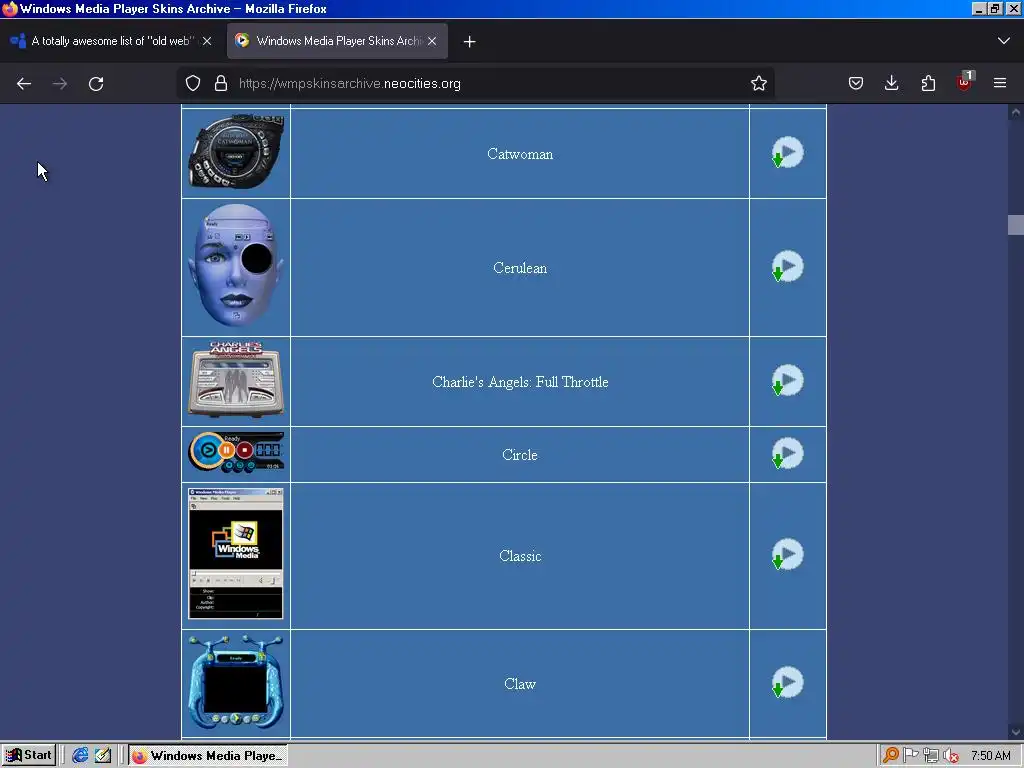Viewport: 1024px width, 768px height.
Task: Open the Classic skin thumbnail
Action: click(x=236, y=554)
